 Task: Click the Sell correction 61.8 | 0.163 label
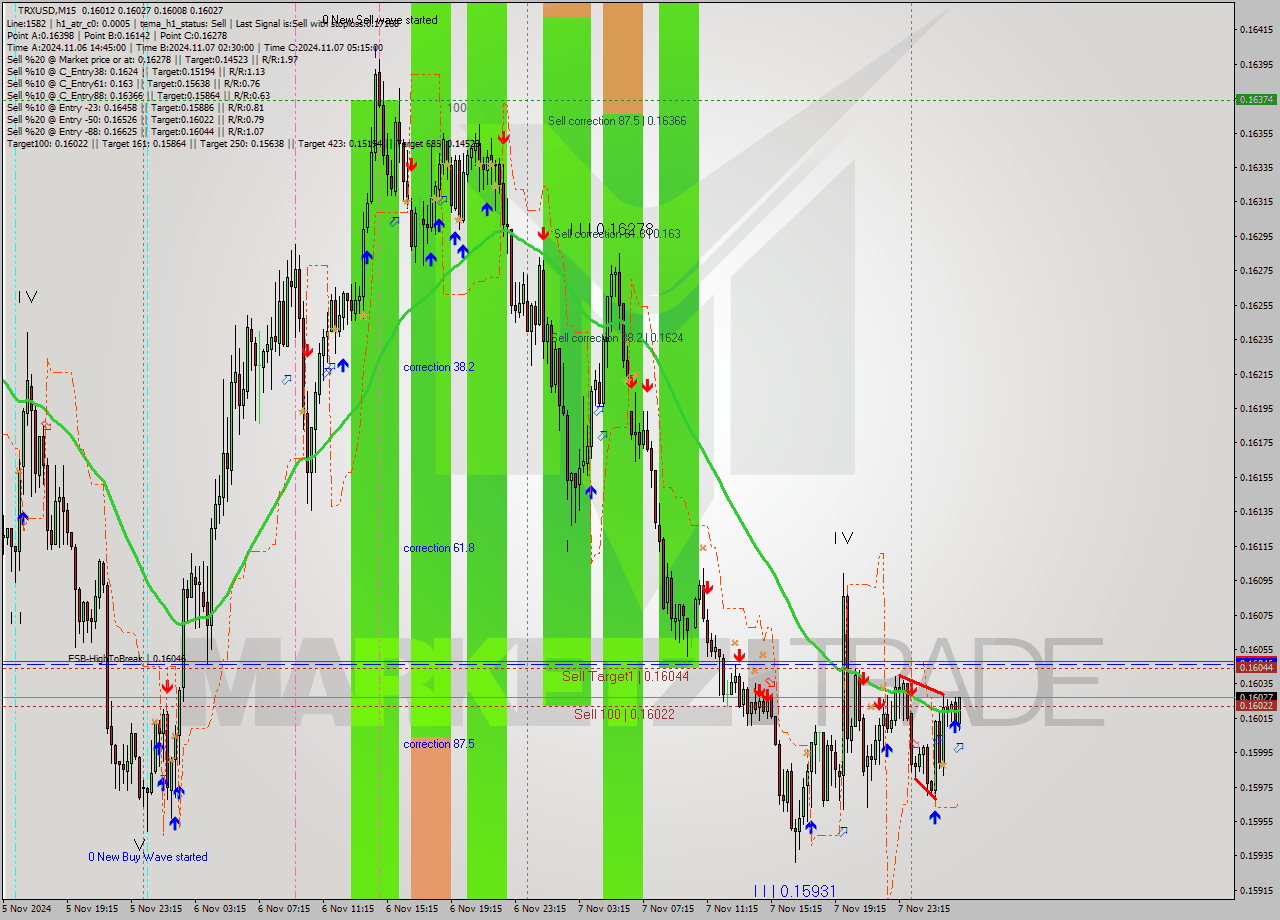click(x=617, y=233)
